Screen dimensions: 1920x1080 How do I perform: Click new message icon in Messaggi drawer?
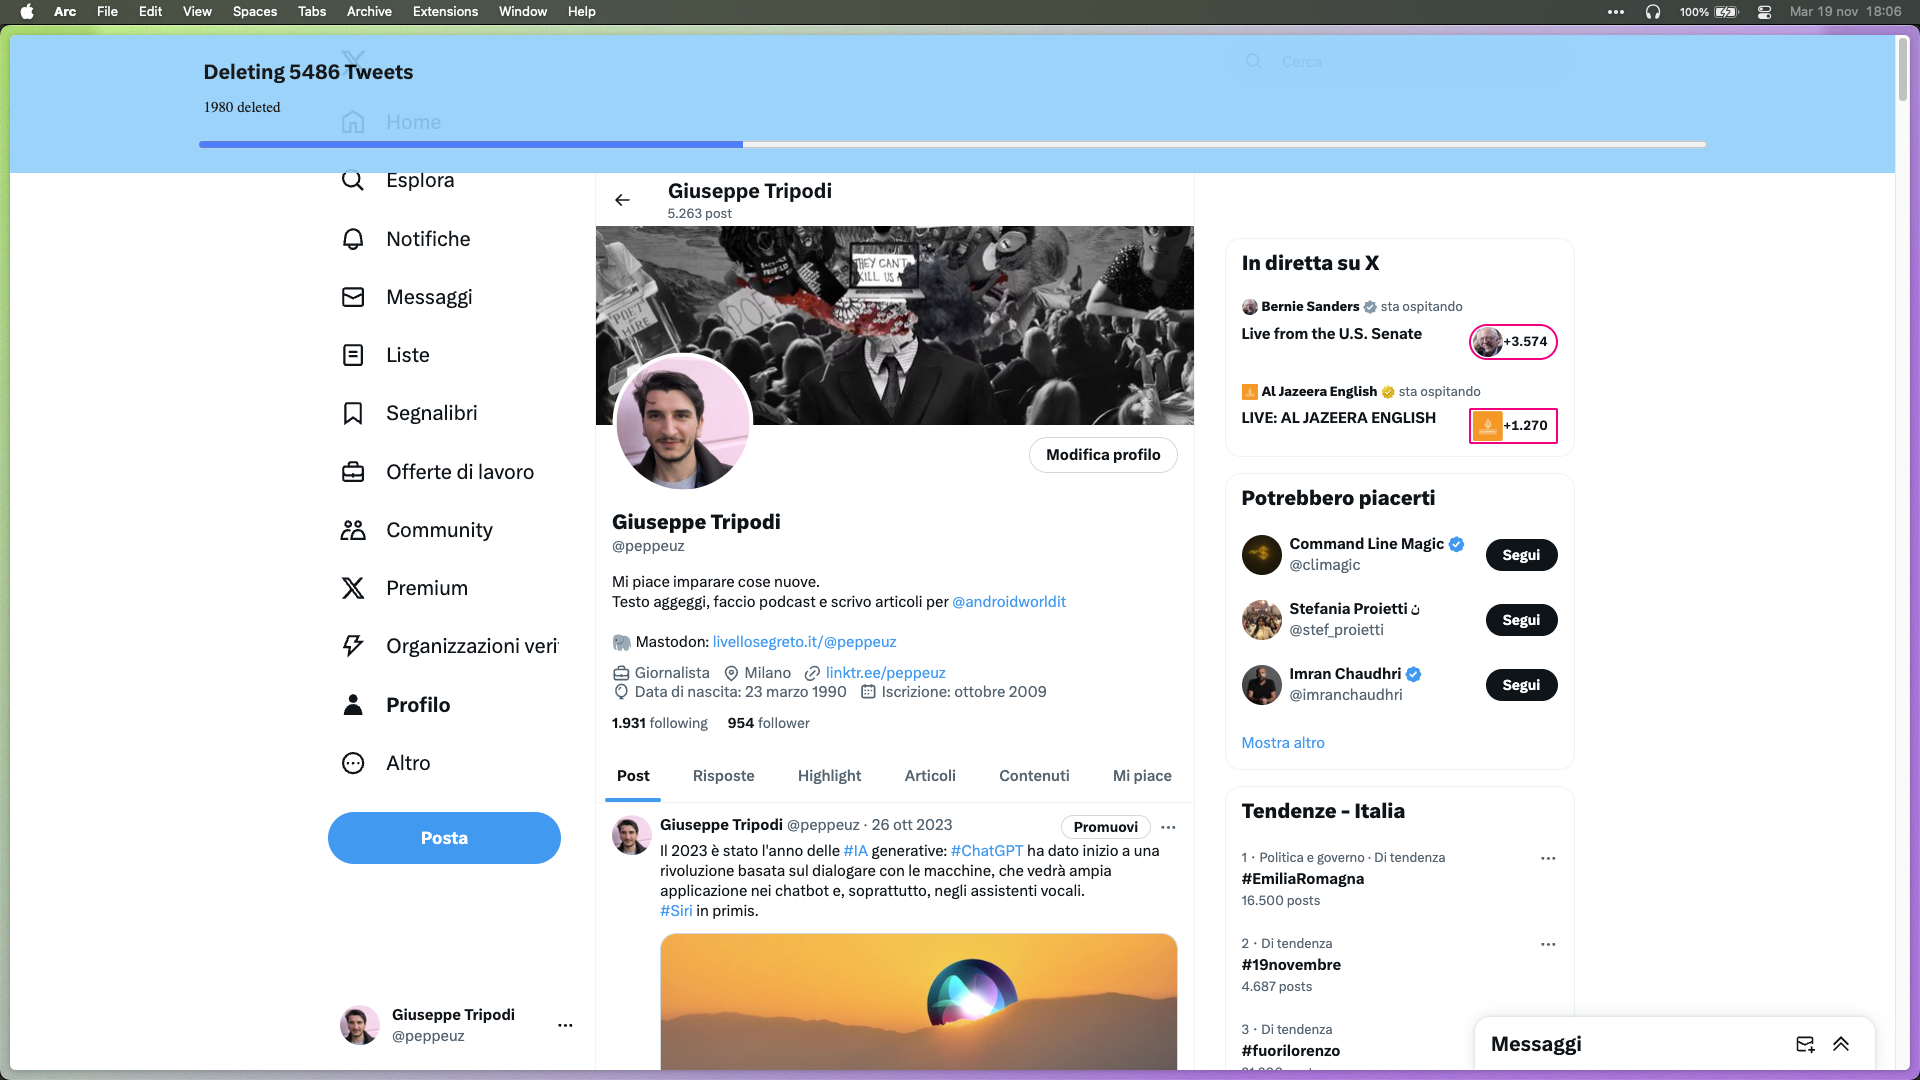tap(1805, 1044)
